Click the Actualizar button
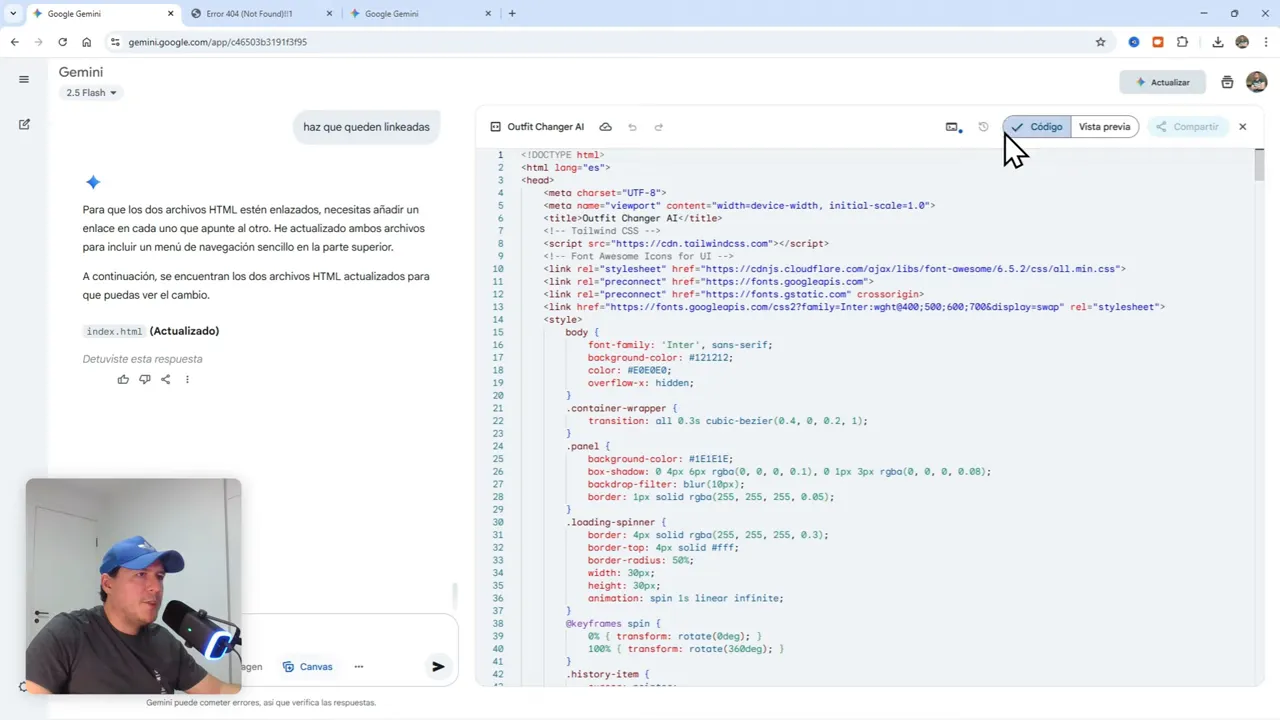Screen dimensions: 1280x720 click(x=1162, y=82)
